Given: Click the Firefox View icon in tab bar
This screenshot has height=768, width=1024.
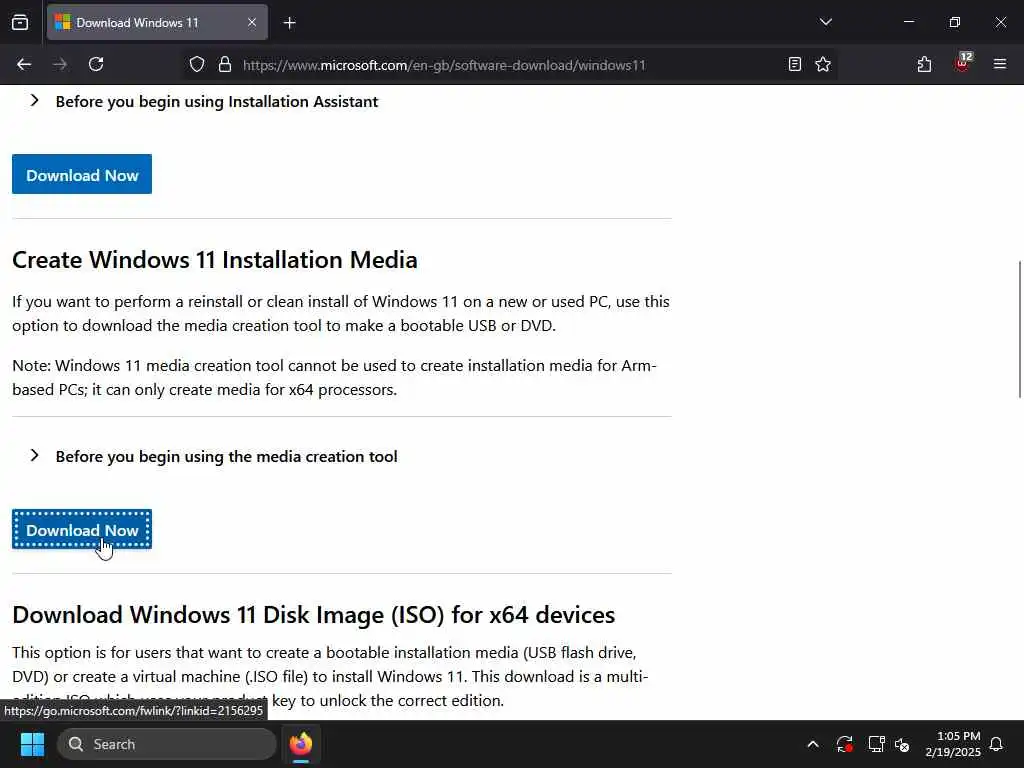Looking at the screenshot, I should pyautogui.click(x=20, y=22).
